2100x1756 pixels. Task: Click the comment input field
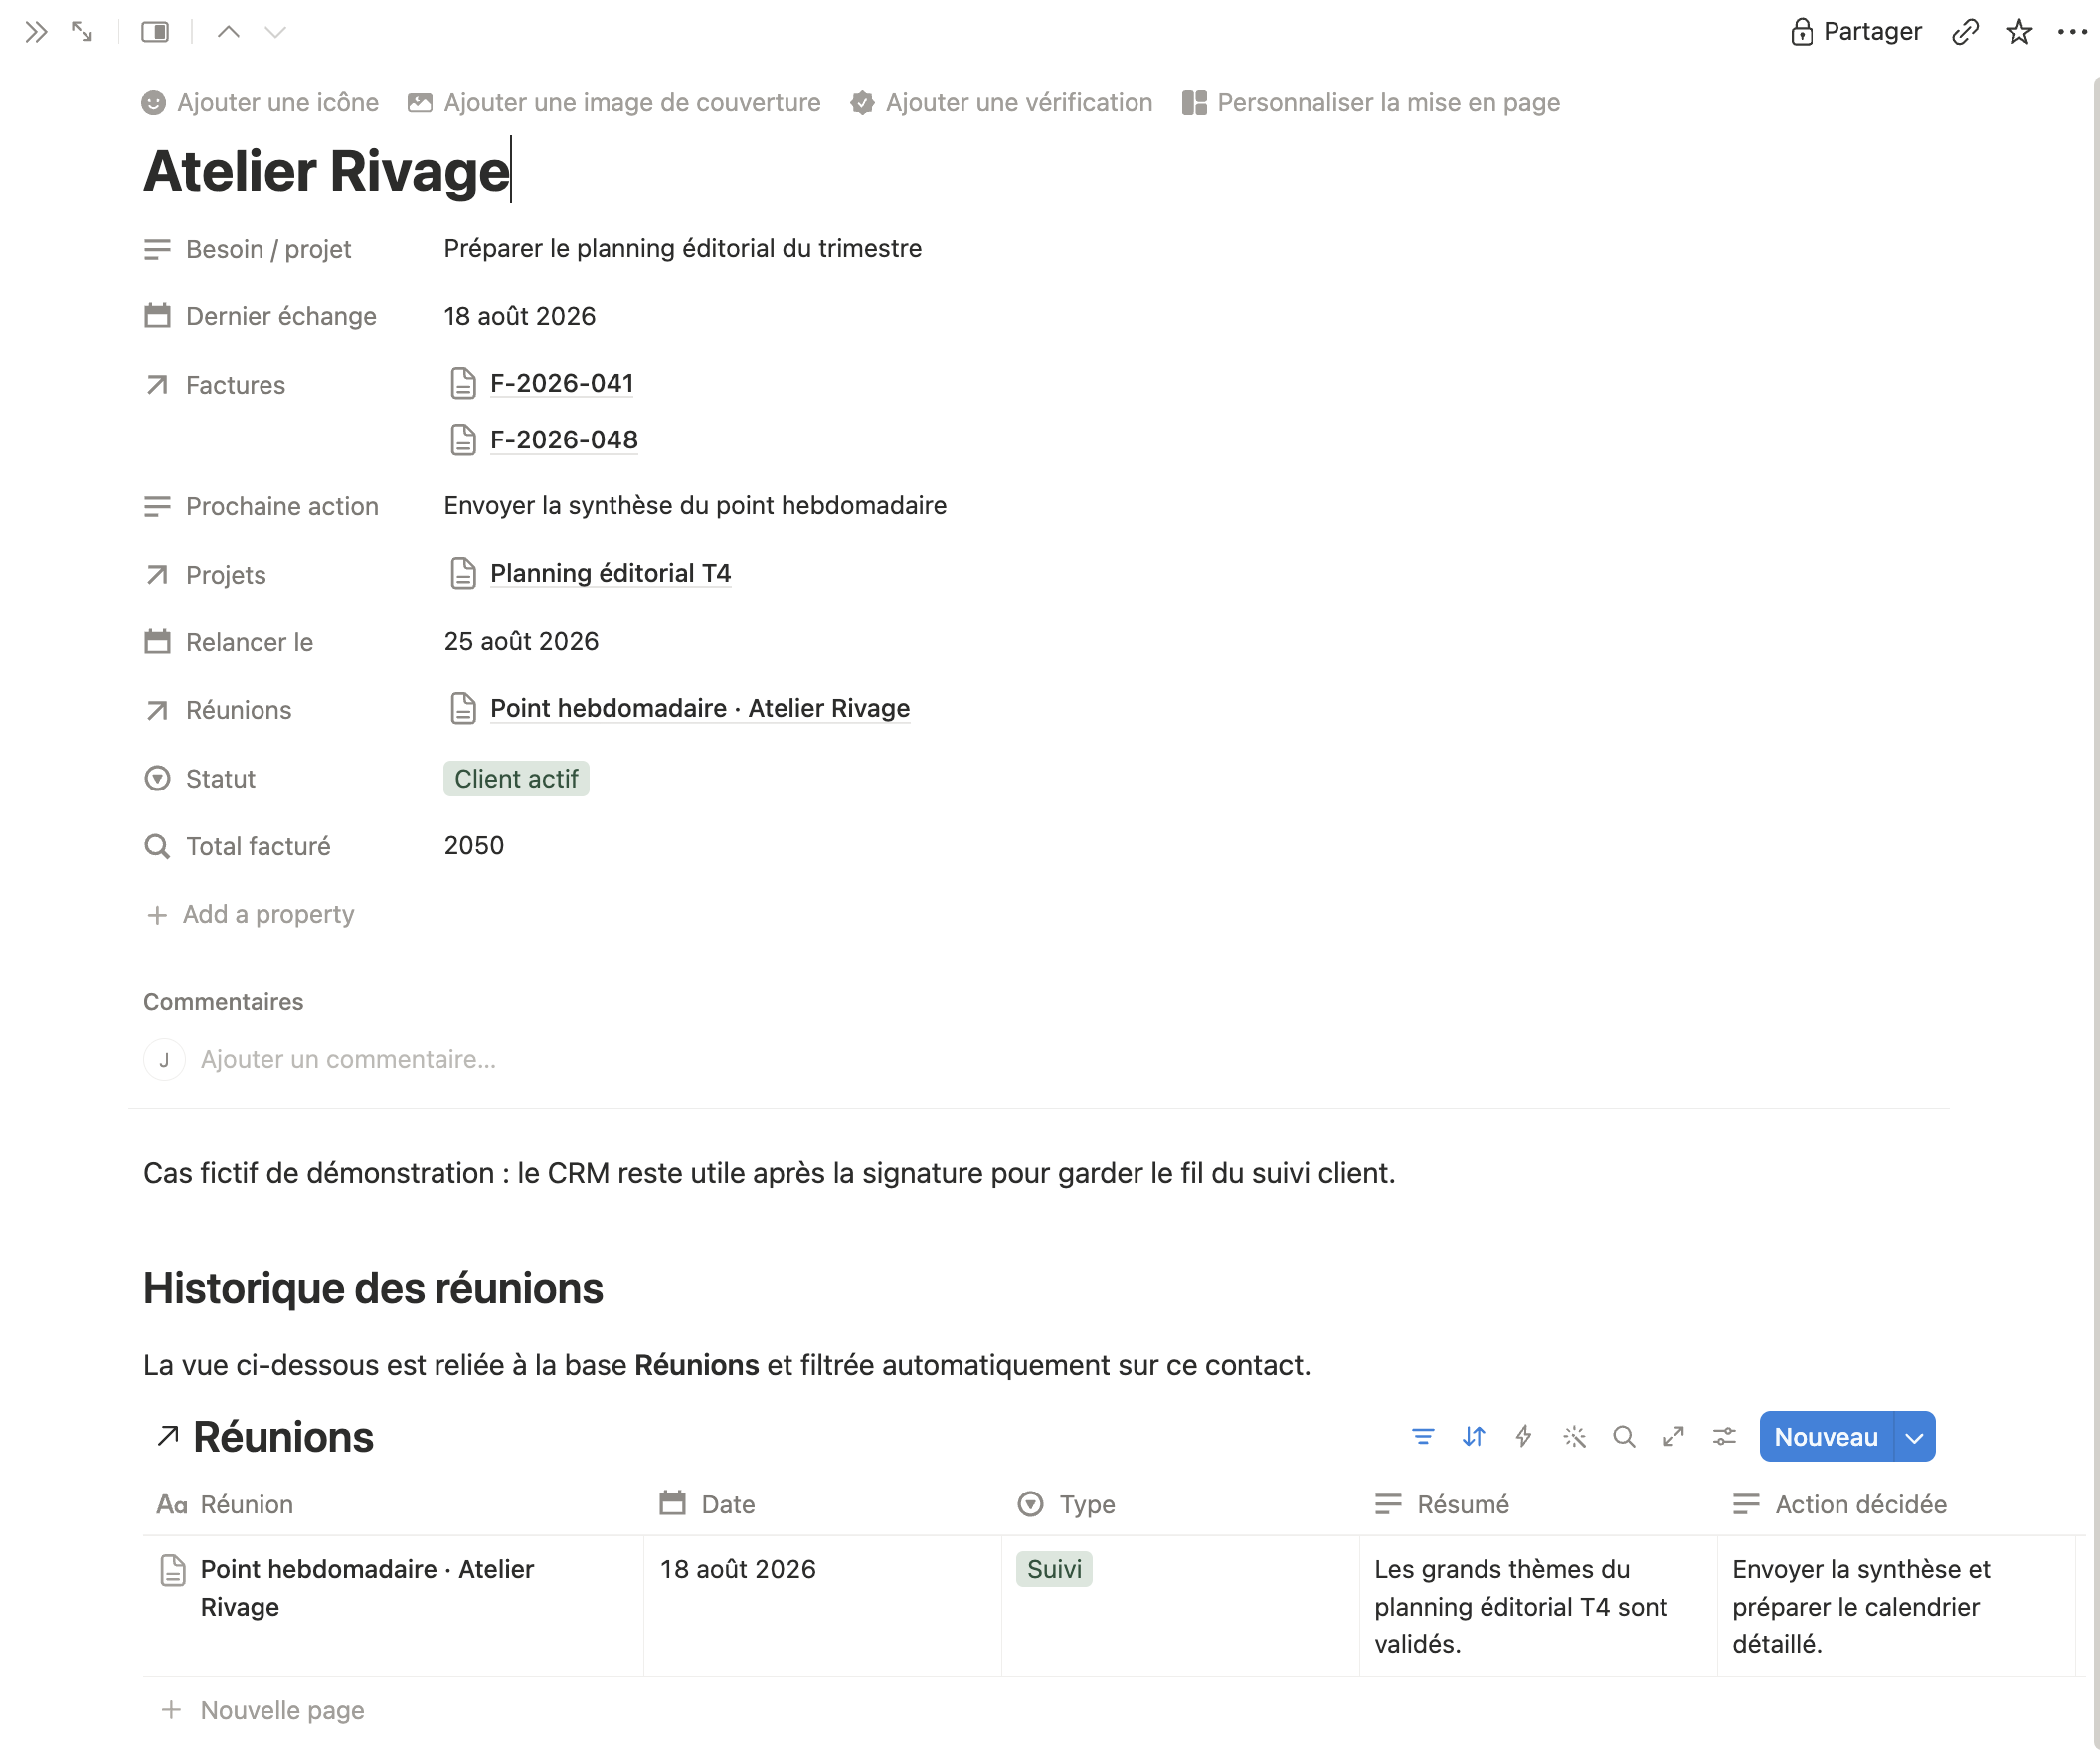(x=348, y=1059)
